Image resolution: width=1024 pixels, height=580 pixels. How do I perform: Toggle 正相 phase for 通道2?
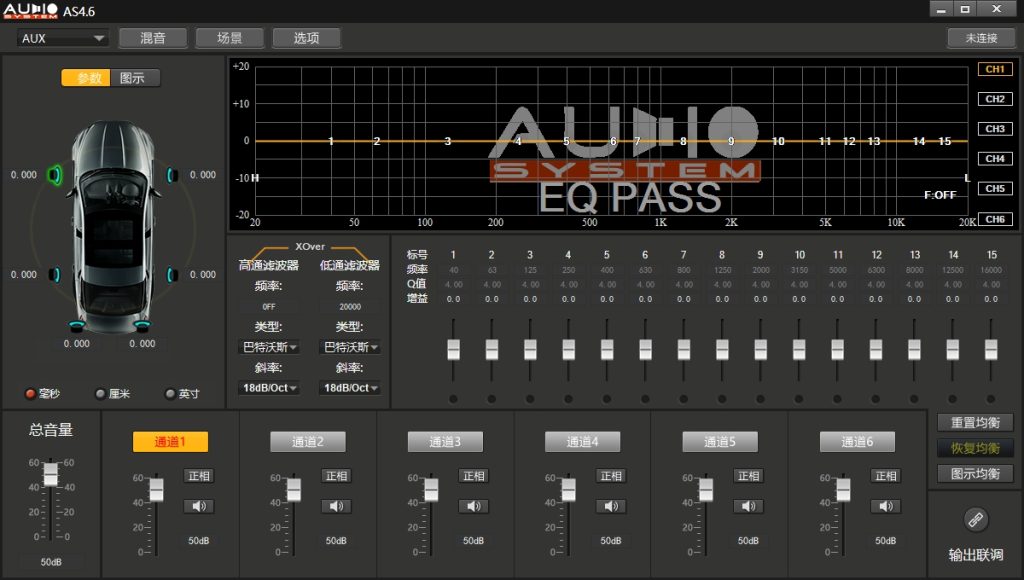click(336, 476)
